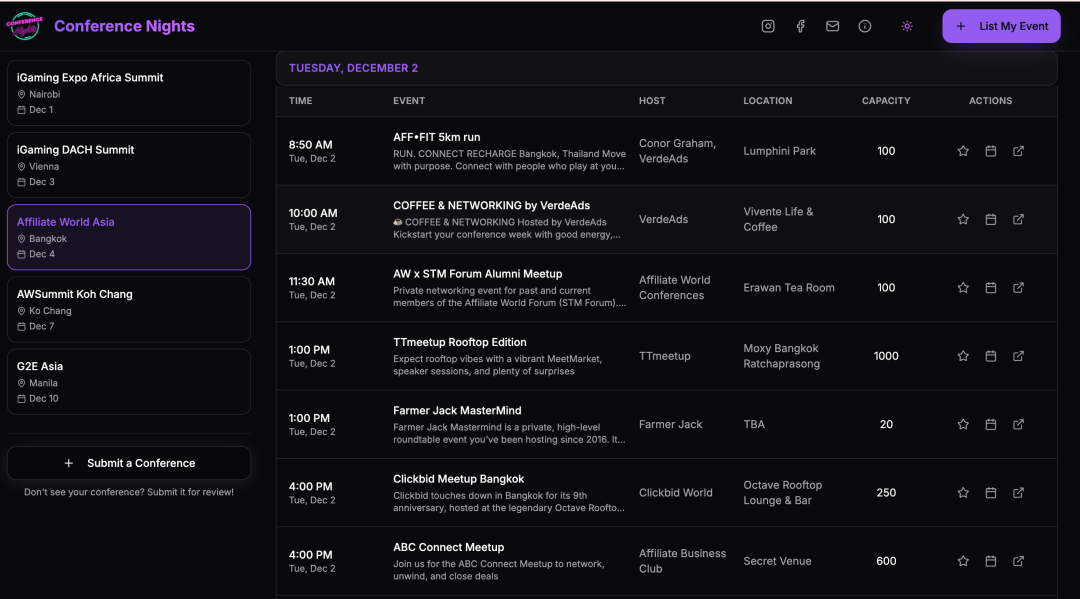The image size is (1080, 599).
Task: Click the CAPACITY column header
Action: click(x=886, y=101)
